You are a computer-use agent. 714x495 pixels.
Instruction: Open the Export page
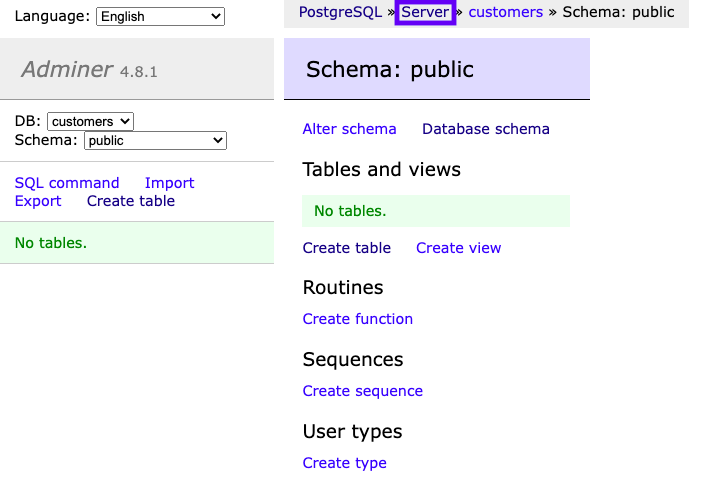[x=38, y=201]
